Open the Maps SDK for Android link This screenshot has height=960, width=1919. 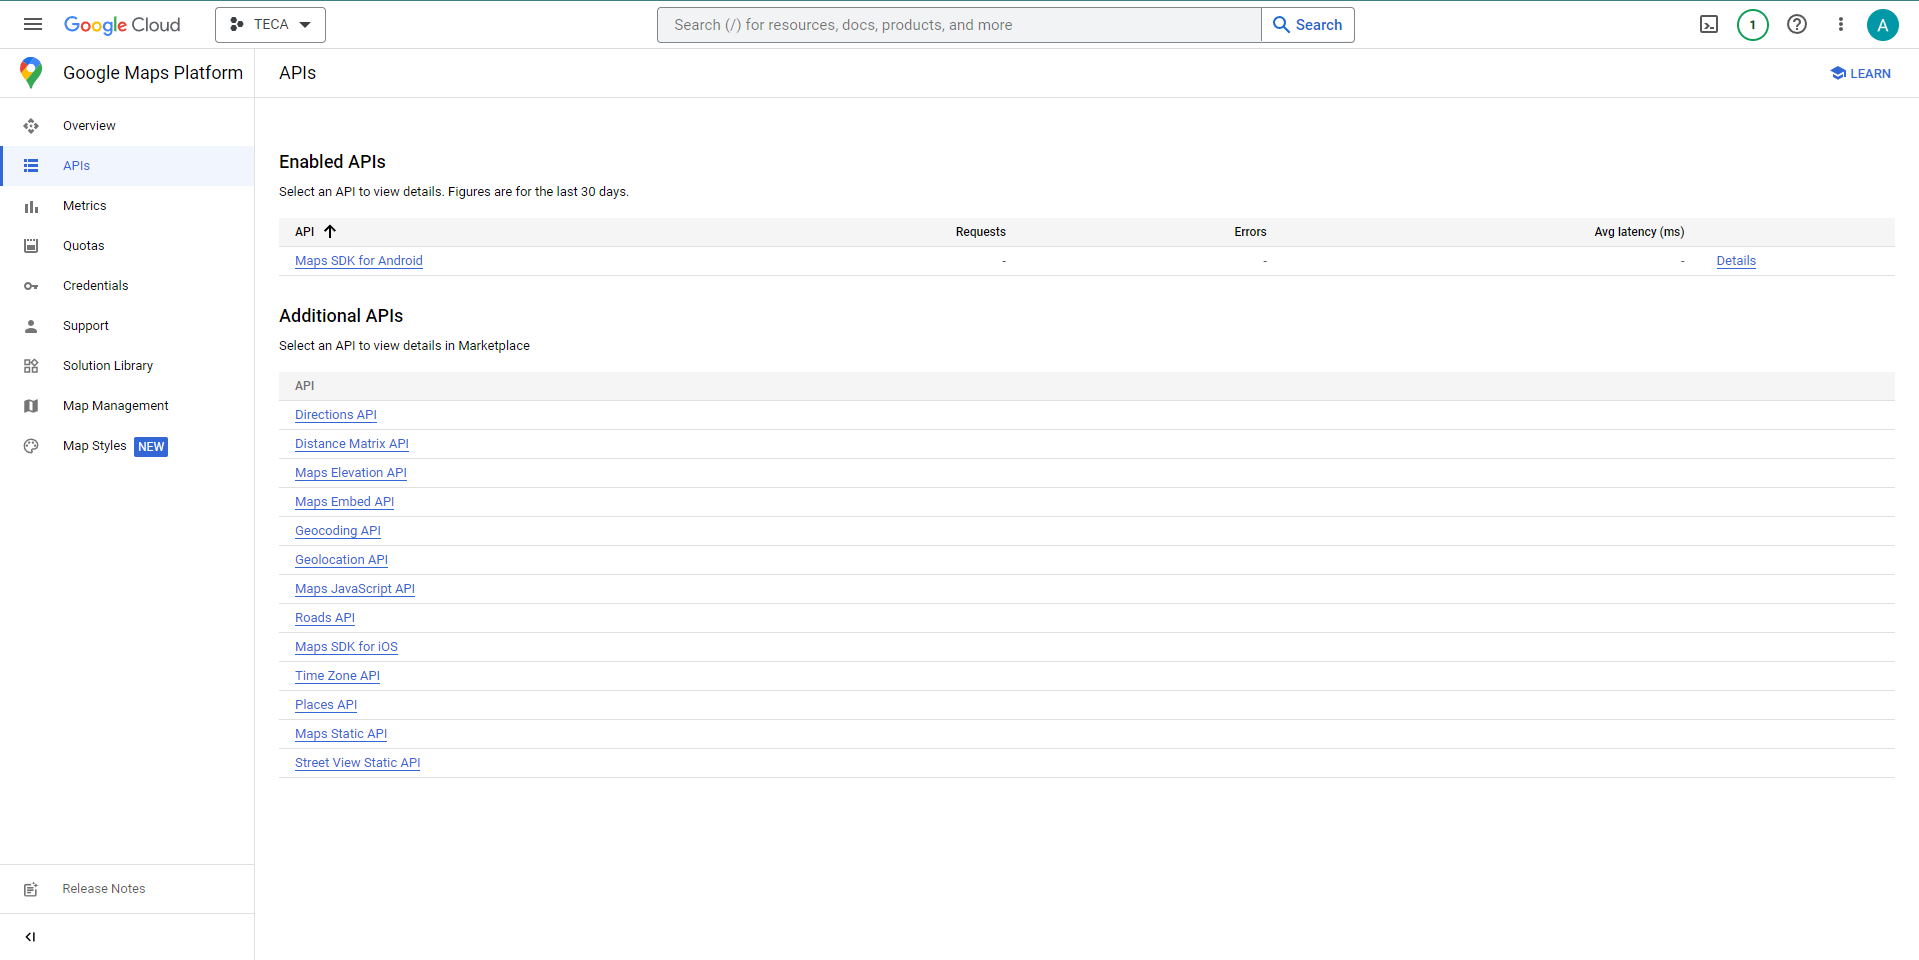358,261
